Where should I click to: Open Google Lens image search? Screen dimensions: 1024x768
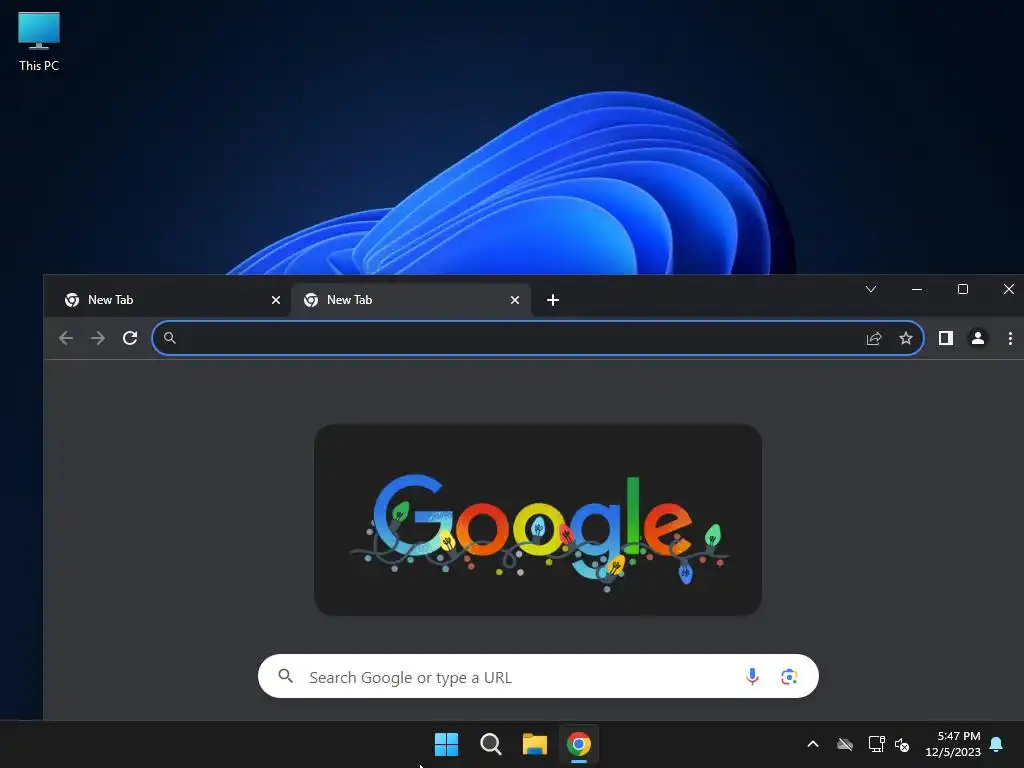point(788,677)
